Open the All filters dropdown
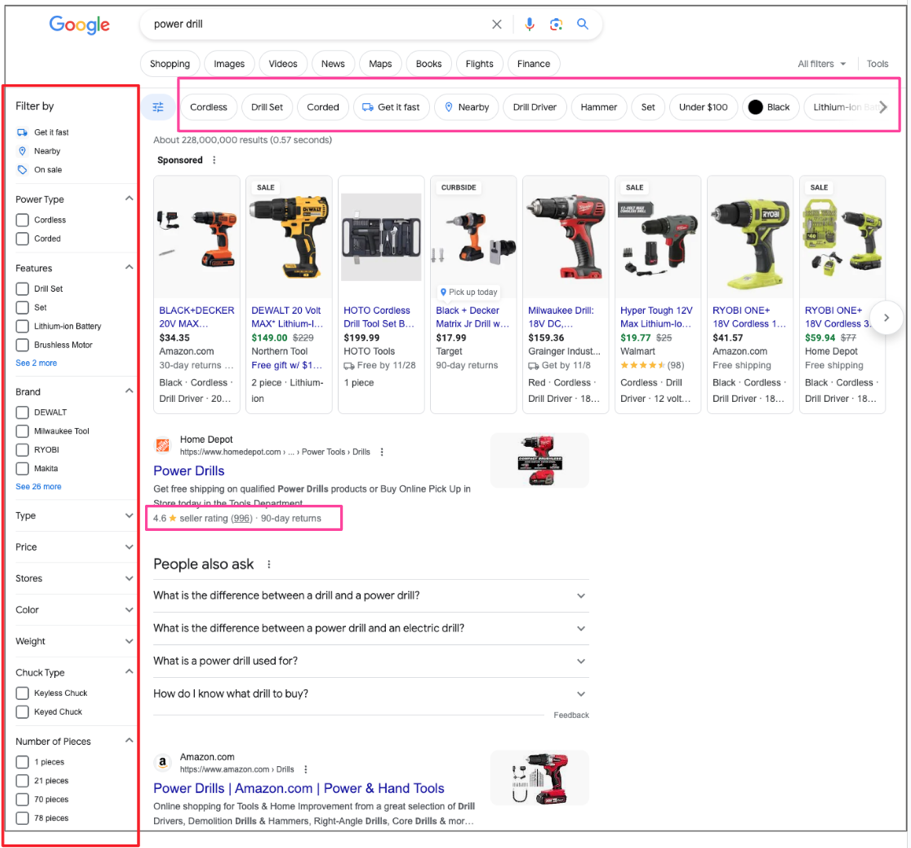The width and height of the screenshot is (911, 848). click(x=822, y=64)
